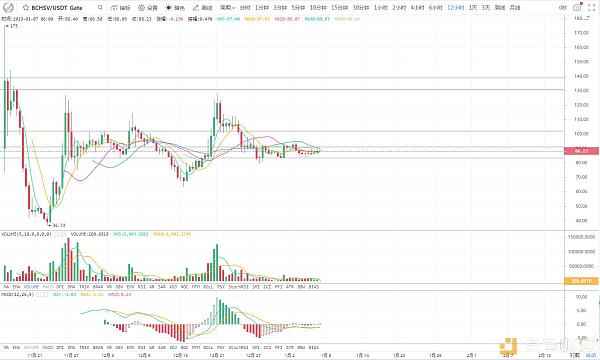Favorite BCHSV/USDT with the star icon
Viewport: 600px width, 360px height.
pyautogui.click(x=25, y=7)
